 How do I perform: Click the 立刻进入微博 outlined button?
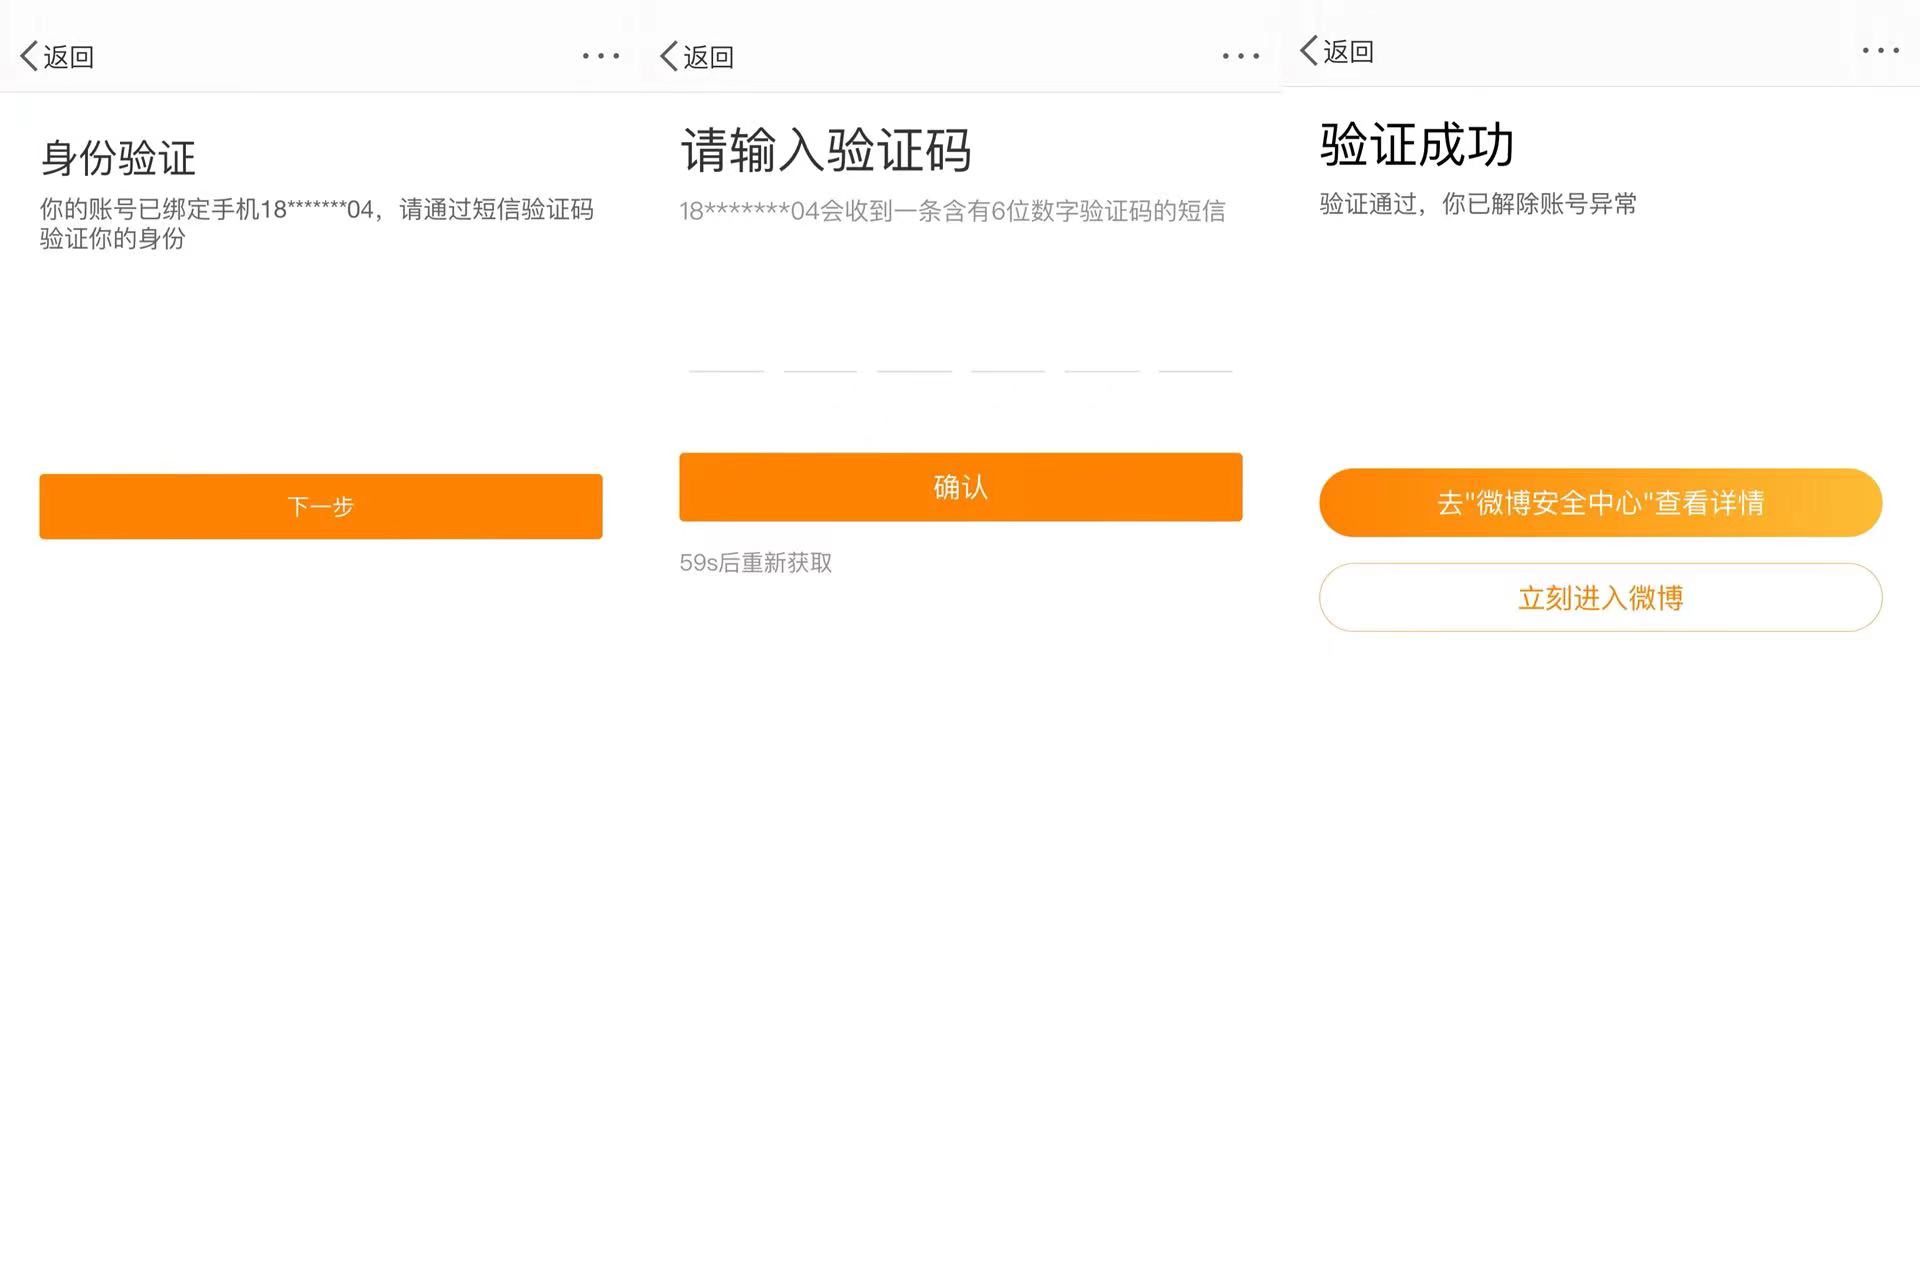[1600, 598]
